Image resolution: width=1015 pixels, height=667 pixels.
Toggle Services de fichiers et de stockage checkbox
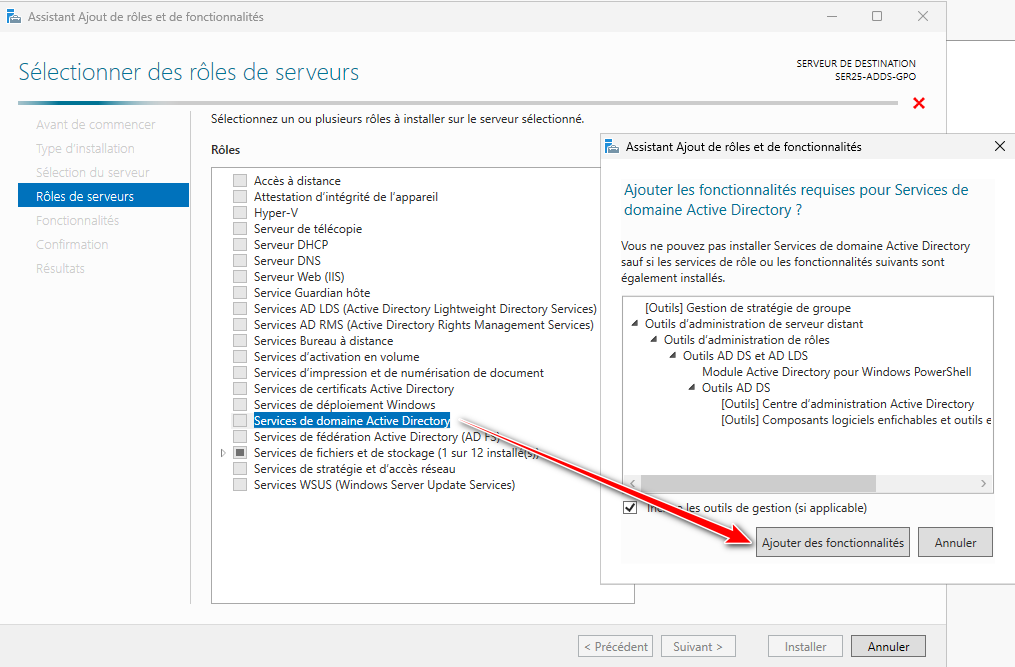[x=240, y=453]
